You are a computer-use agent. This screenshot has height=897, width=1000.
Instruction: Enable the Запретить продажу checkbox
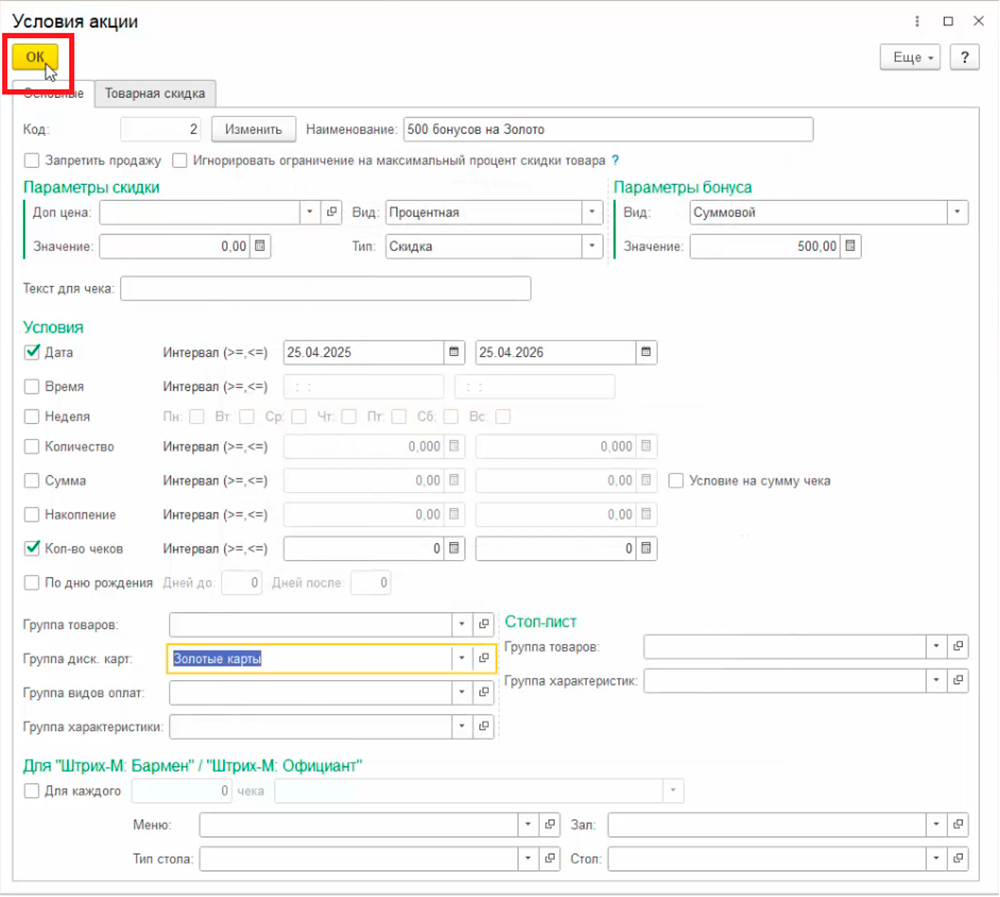32,160
